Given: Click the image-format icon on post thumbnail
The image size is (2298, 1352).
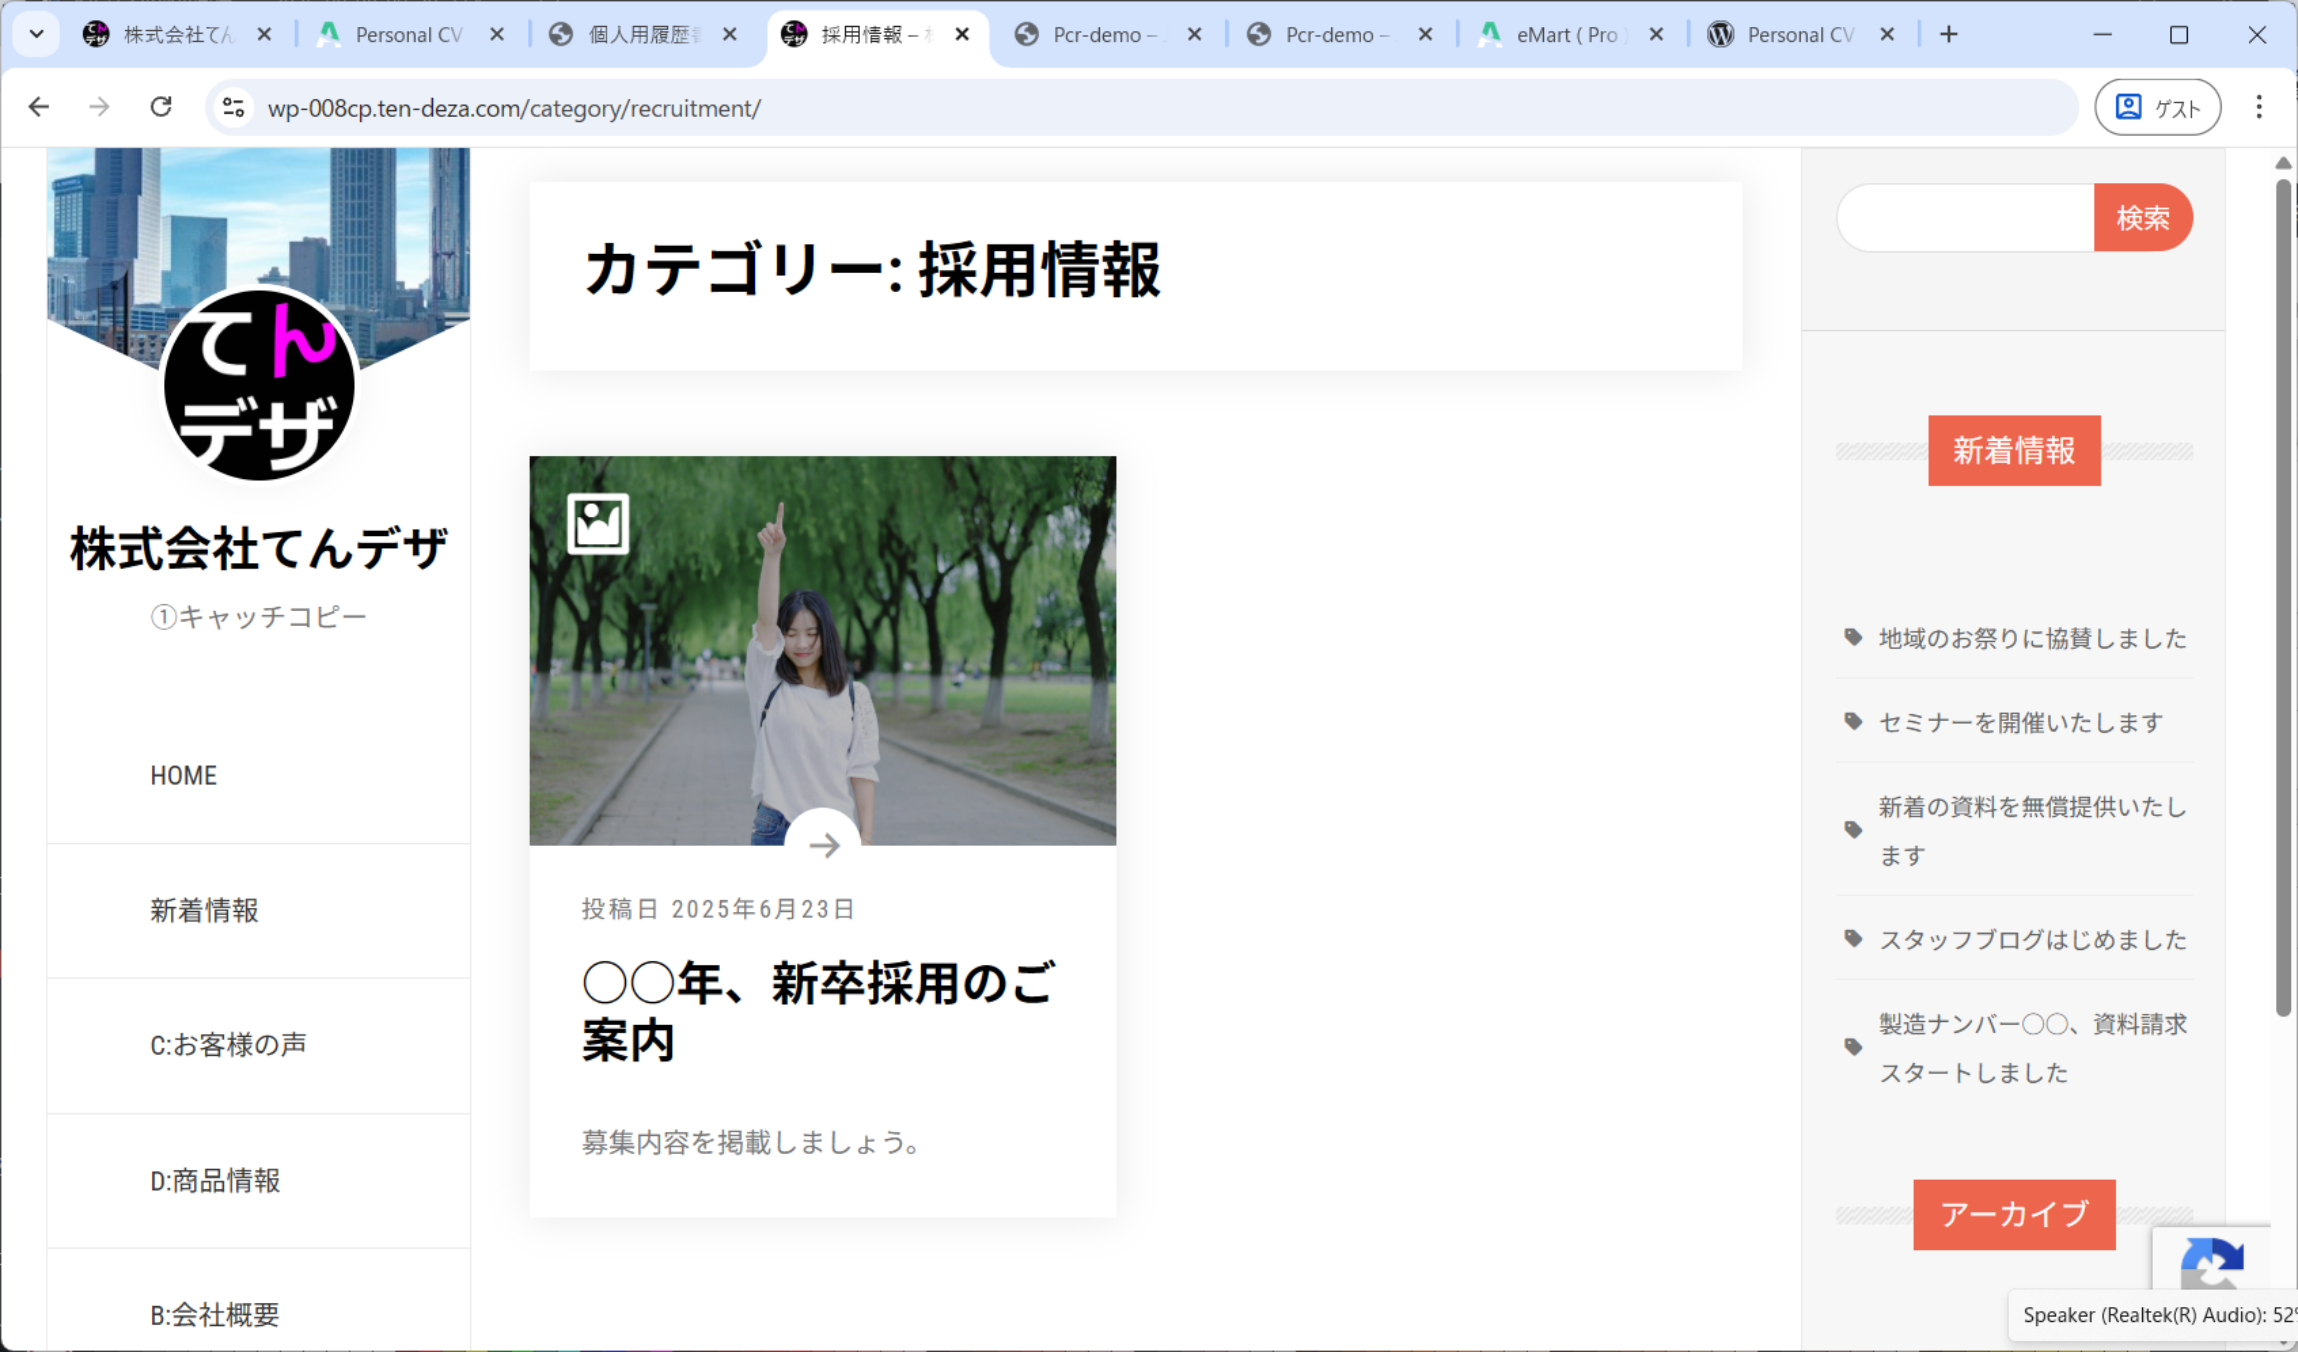Looking at the screenshot, I should pyautogui.click(x=598, y=523).
